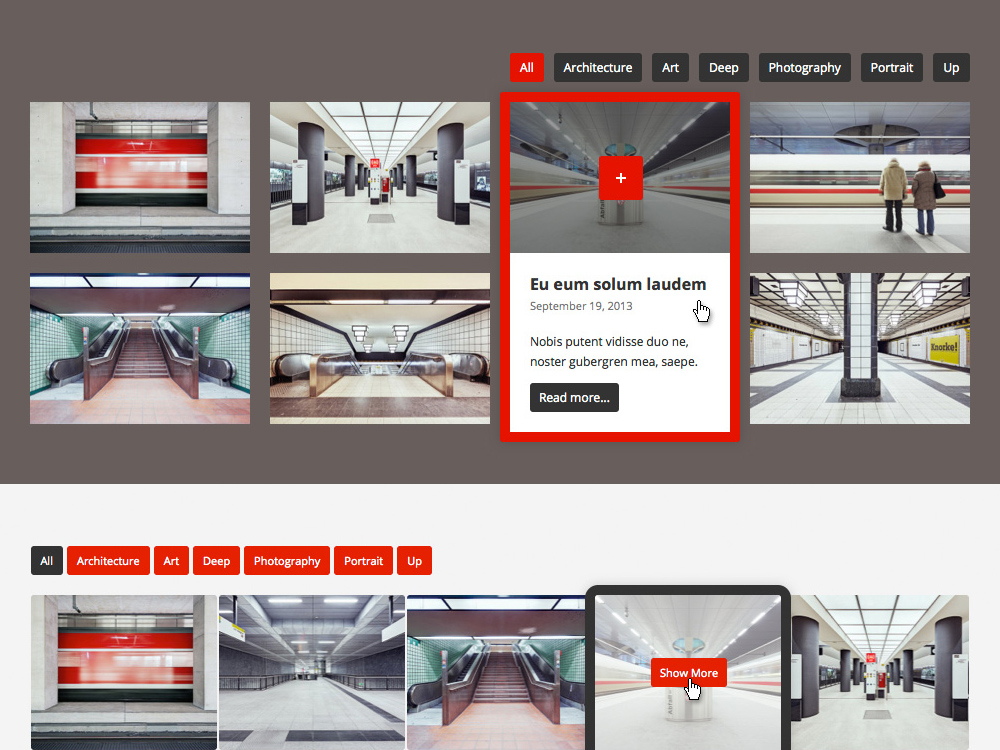
Task: Open the white-tiled escalator hall thumbnail
Action: (379, 348)
